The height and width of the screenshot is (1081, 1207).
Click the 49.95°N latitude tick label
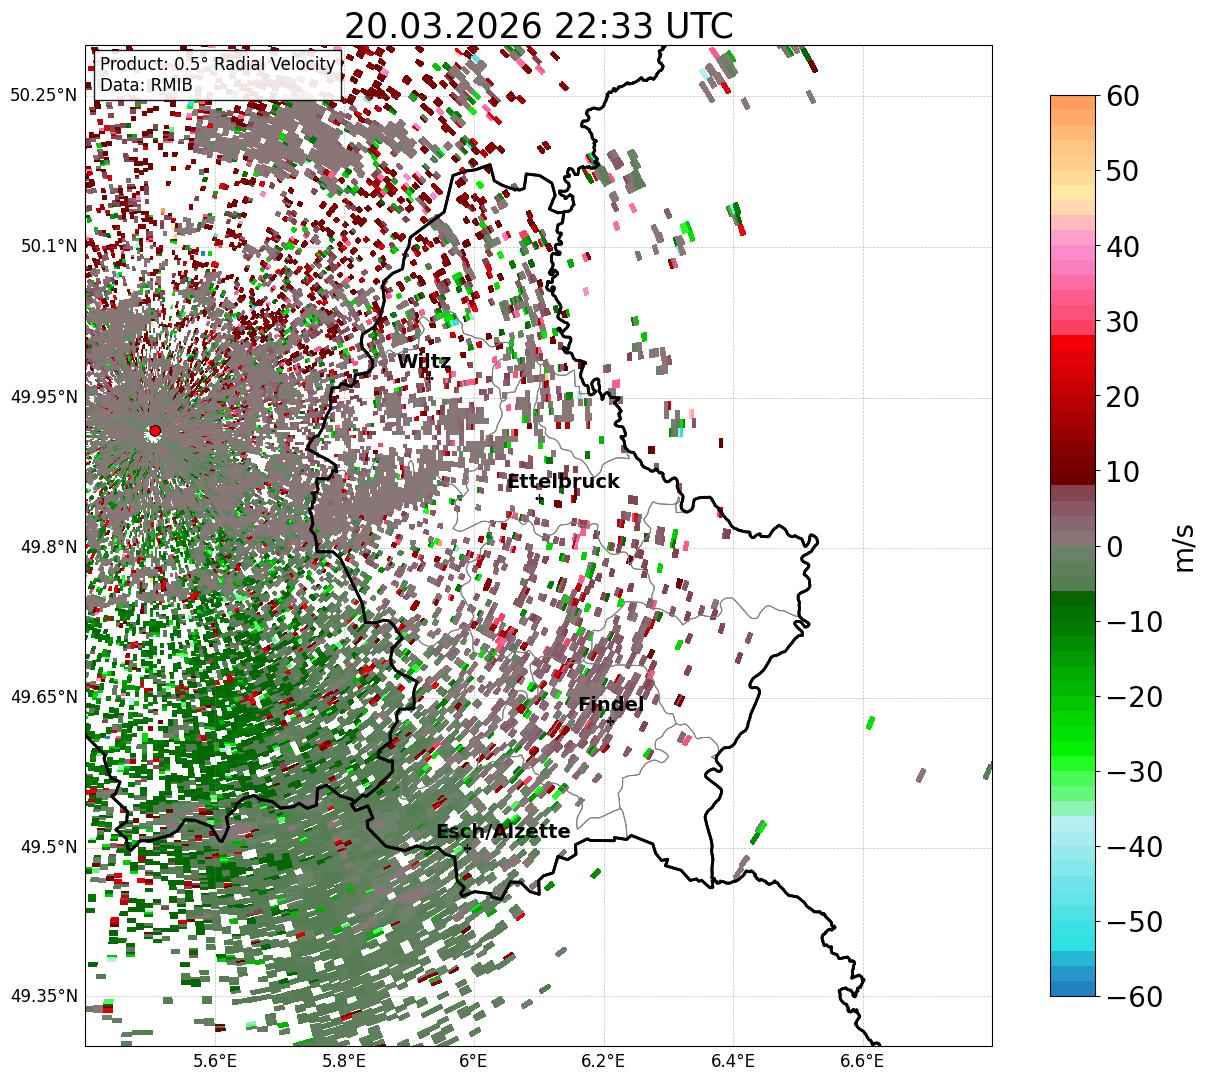coord(43,397)
